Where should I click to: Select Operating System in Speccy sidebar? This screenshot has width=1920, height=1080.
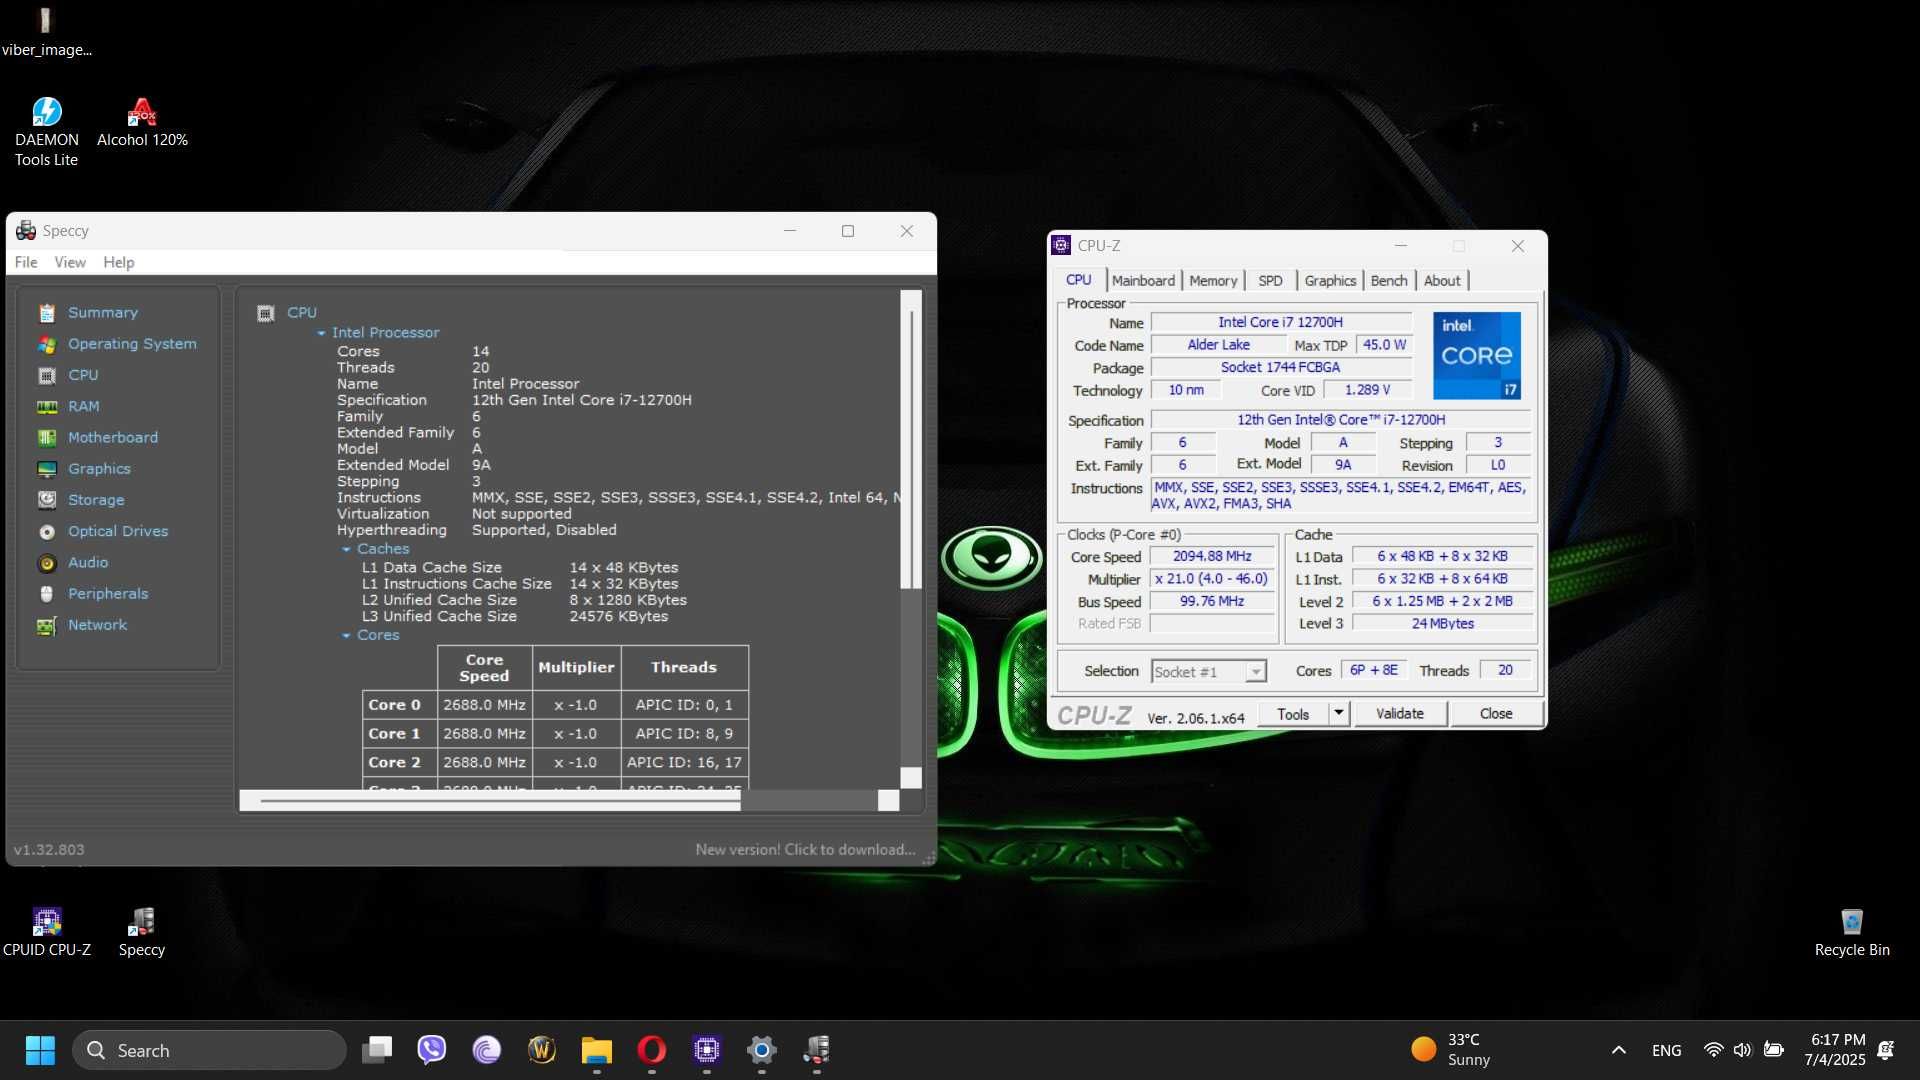click(132, 344)
